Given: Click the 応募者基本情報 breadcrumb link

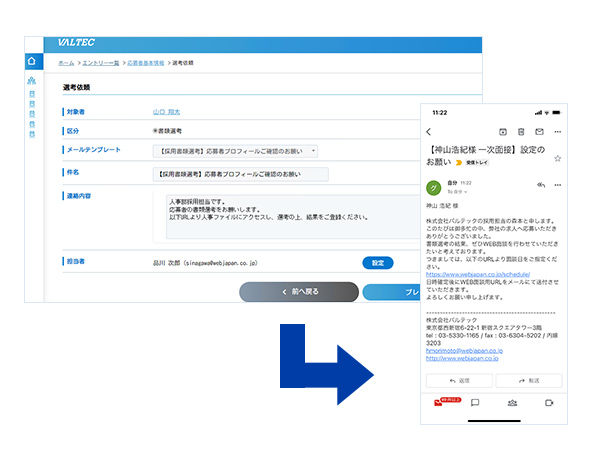Looking at the screenshot, I should 145,63.
